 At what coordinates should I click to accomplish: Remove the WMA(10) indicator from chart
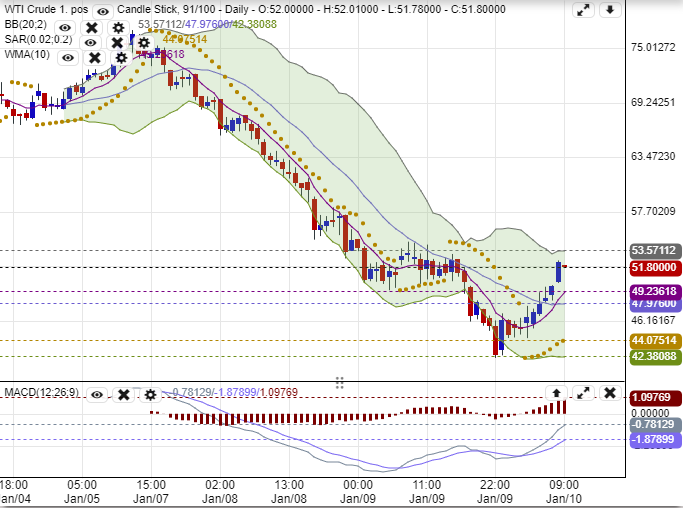point(95,57)
